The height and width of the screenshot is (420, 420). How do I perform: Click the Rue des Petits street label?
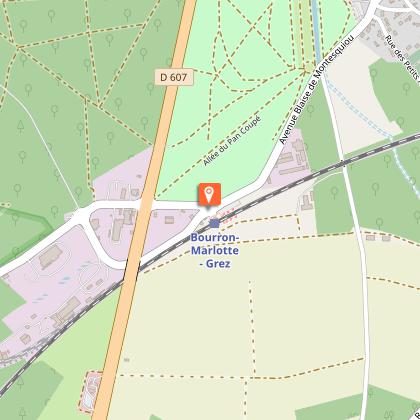coord(404,59)
